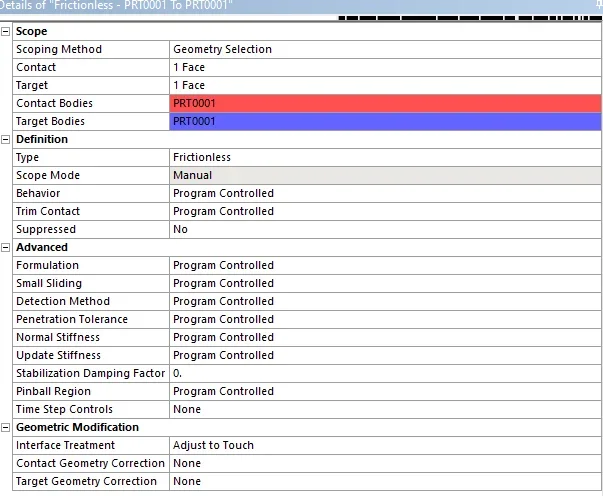Collapse the Advanced section
This screenshot has height=496, width=603.
click(x=7, y=248)
